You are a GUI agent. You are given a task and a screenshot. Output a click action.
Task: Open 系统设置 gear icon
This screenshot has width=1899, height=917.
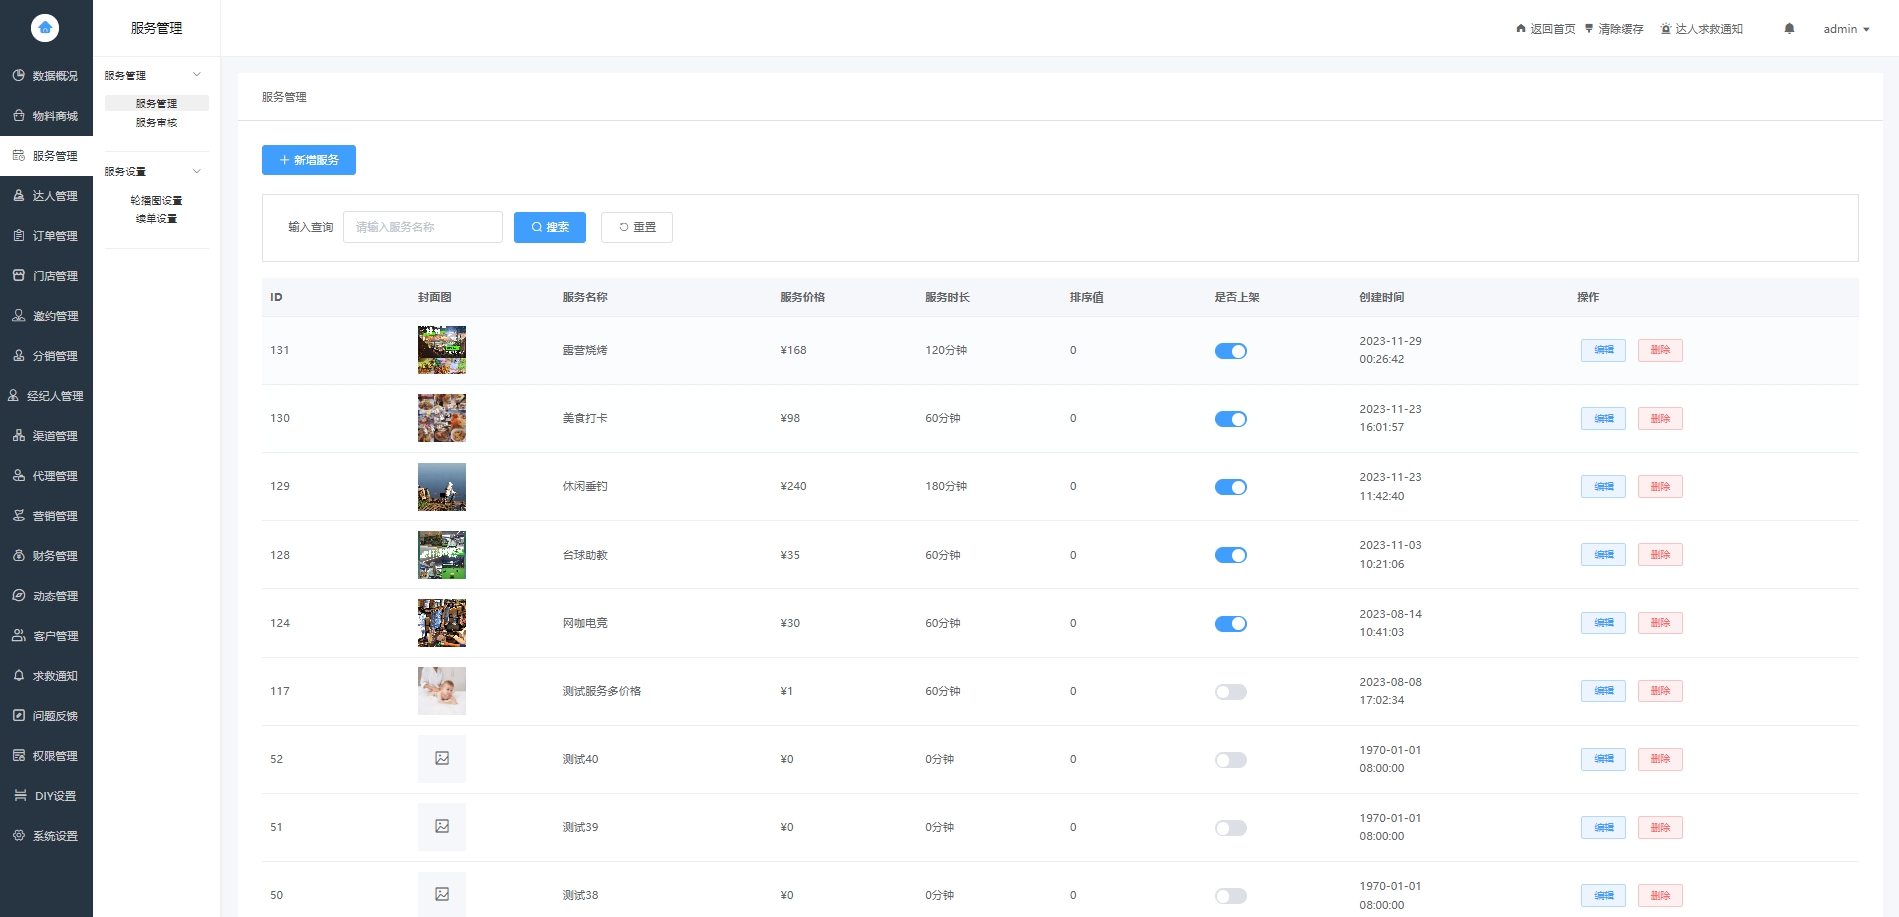point(19,836)
